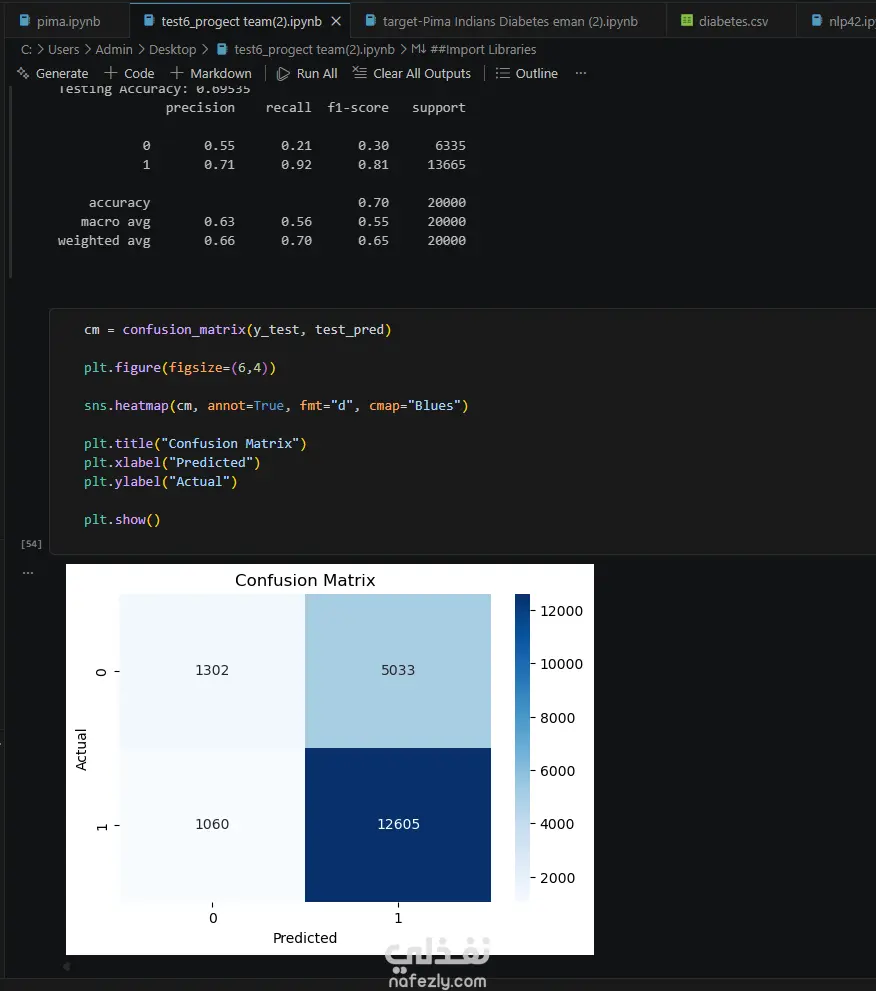The width and height of the screenshot is (876, 991).
Task: Click the plus icon beside Code
Action: 111,73
